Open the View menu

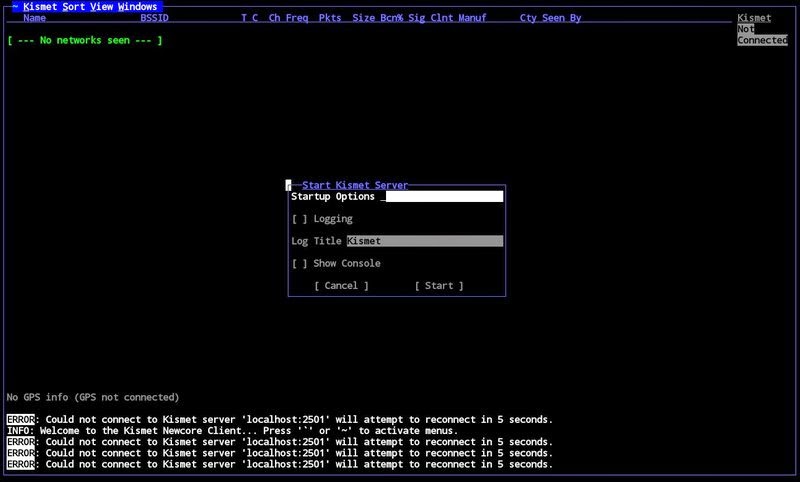[x=101, y=7]
